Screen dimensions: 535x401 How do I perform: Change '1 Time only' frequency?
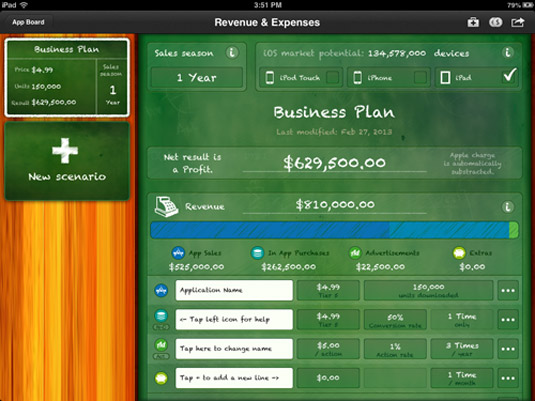(x=462, y=319)
